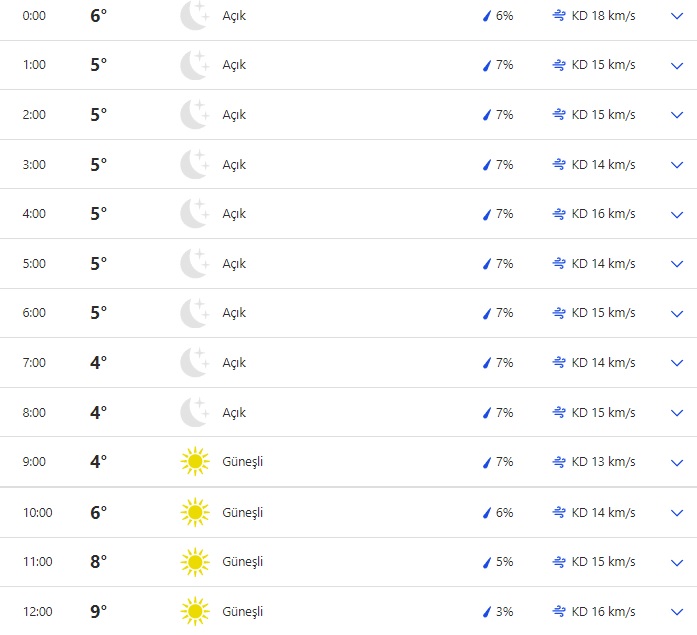Click the sun icon for 9:00
Image resolution: width=697 pixels, height=635 pixels.
point(194,462)
